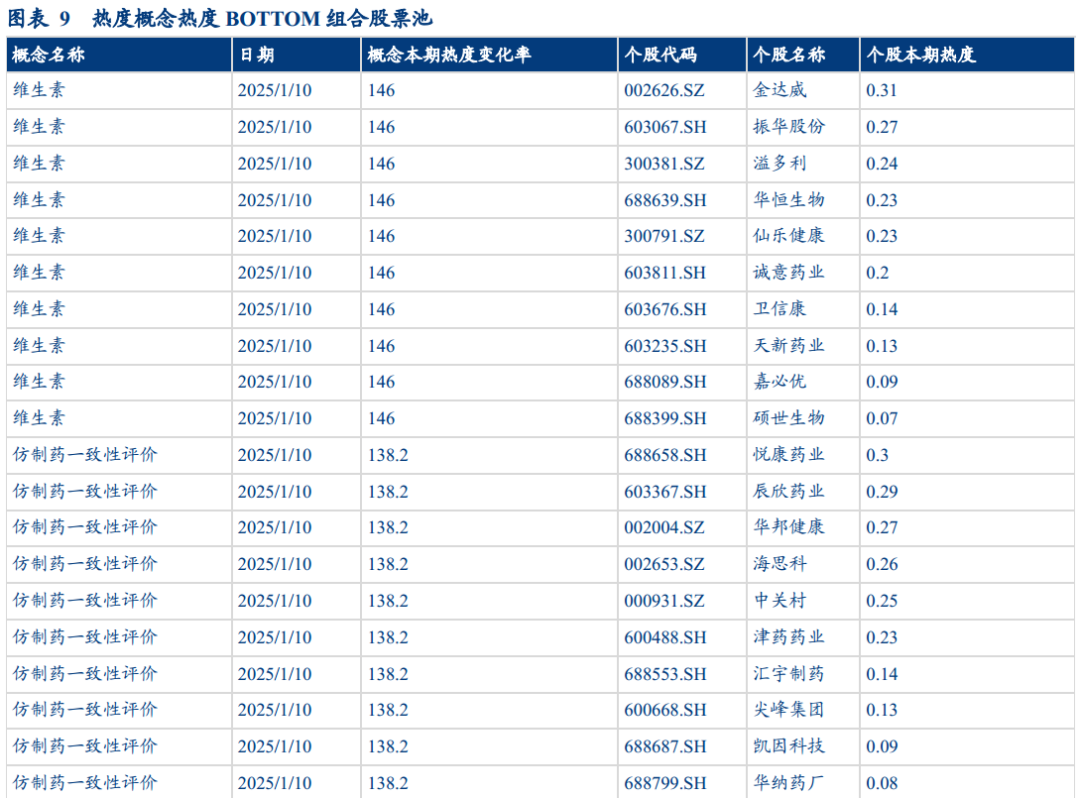1080x798 pixels.
Task: Click stock name 硕世生物
Action: 789,417
